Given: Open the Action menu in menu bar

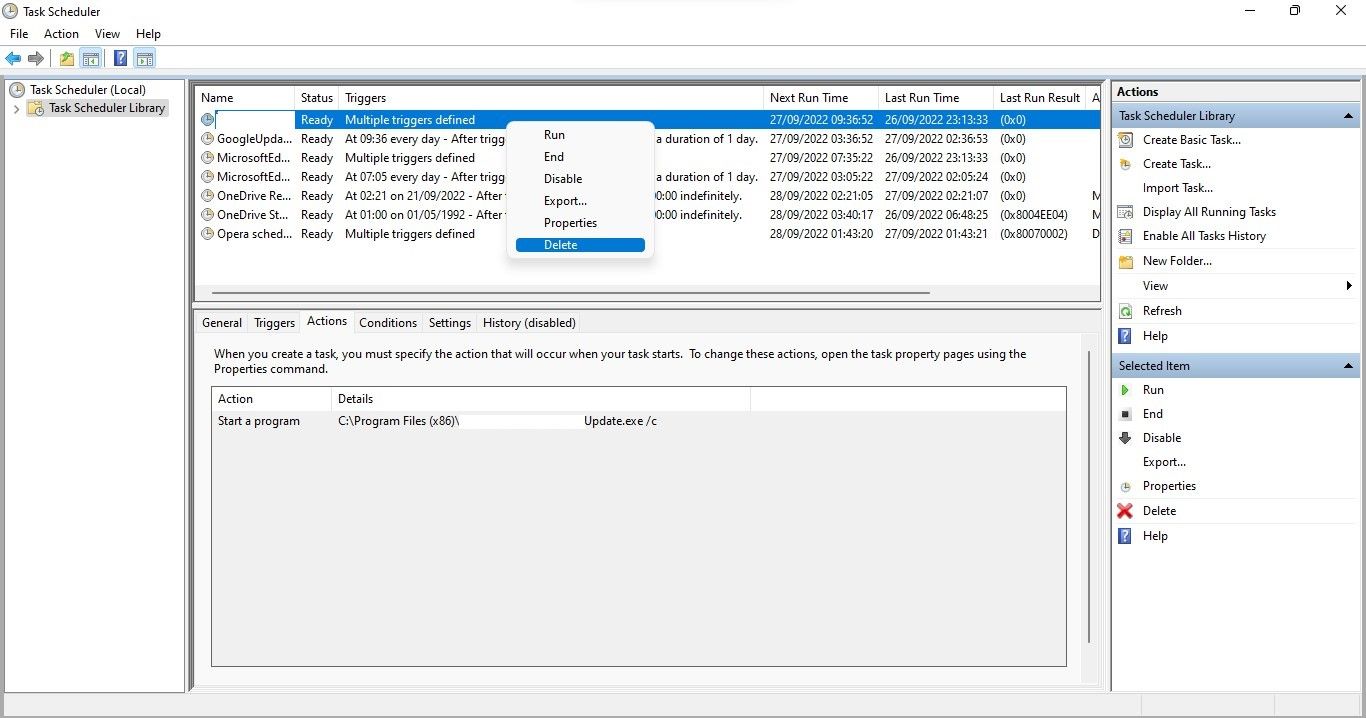Looking at the screenshot, I should pyautogui.click(x=61, y=34).
